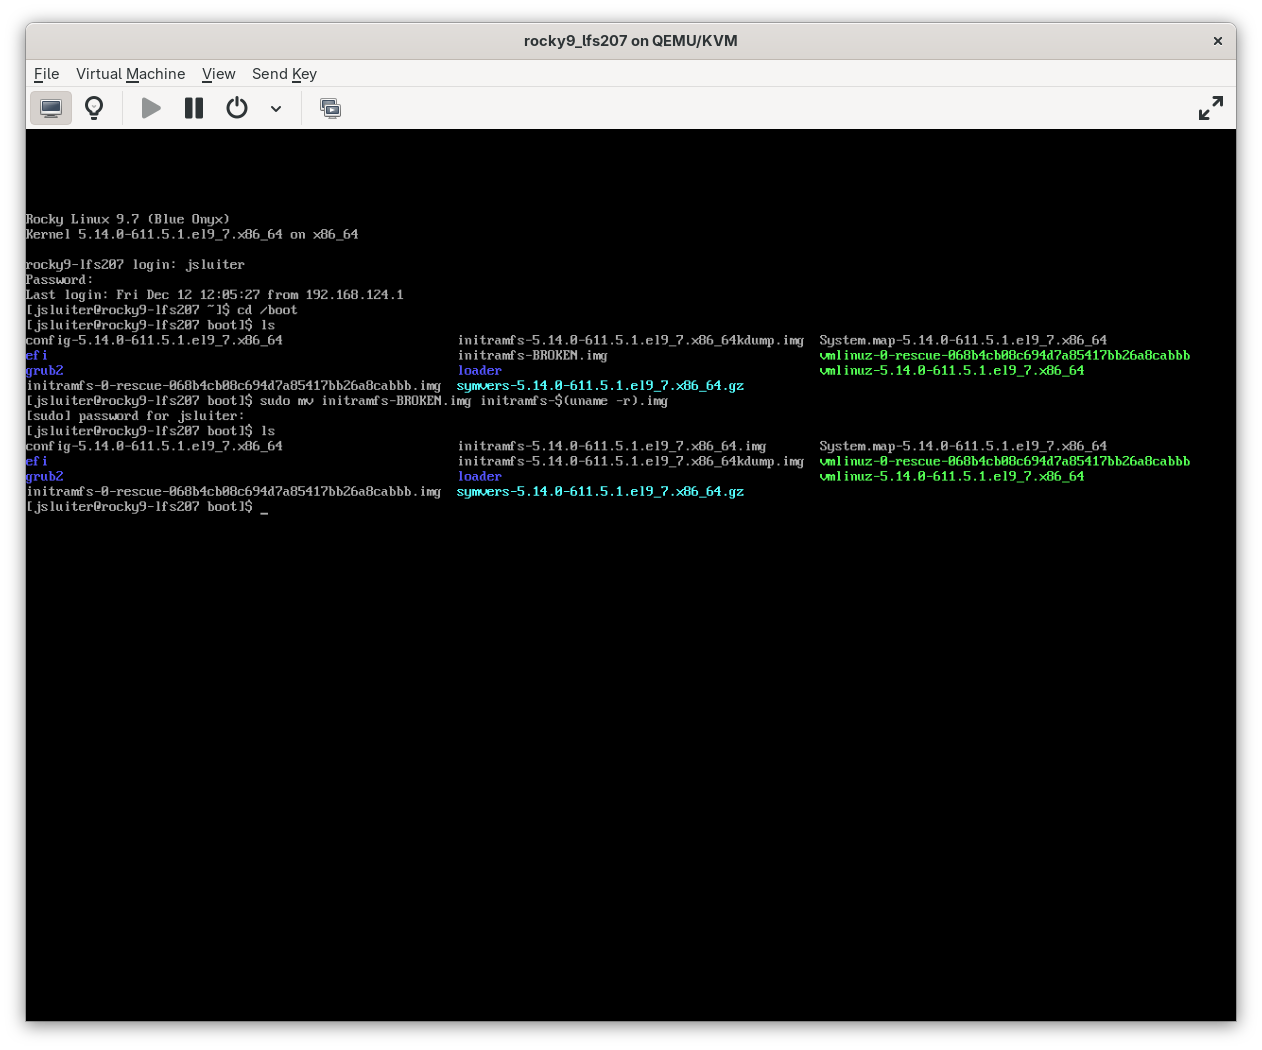
Task: Open the File menu
Action: tap(46, 74)
